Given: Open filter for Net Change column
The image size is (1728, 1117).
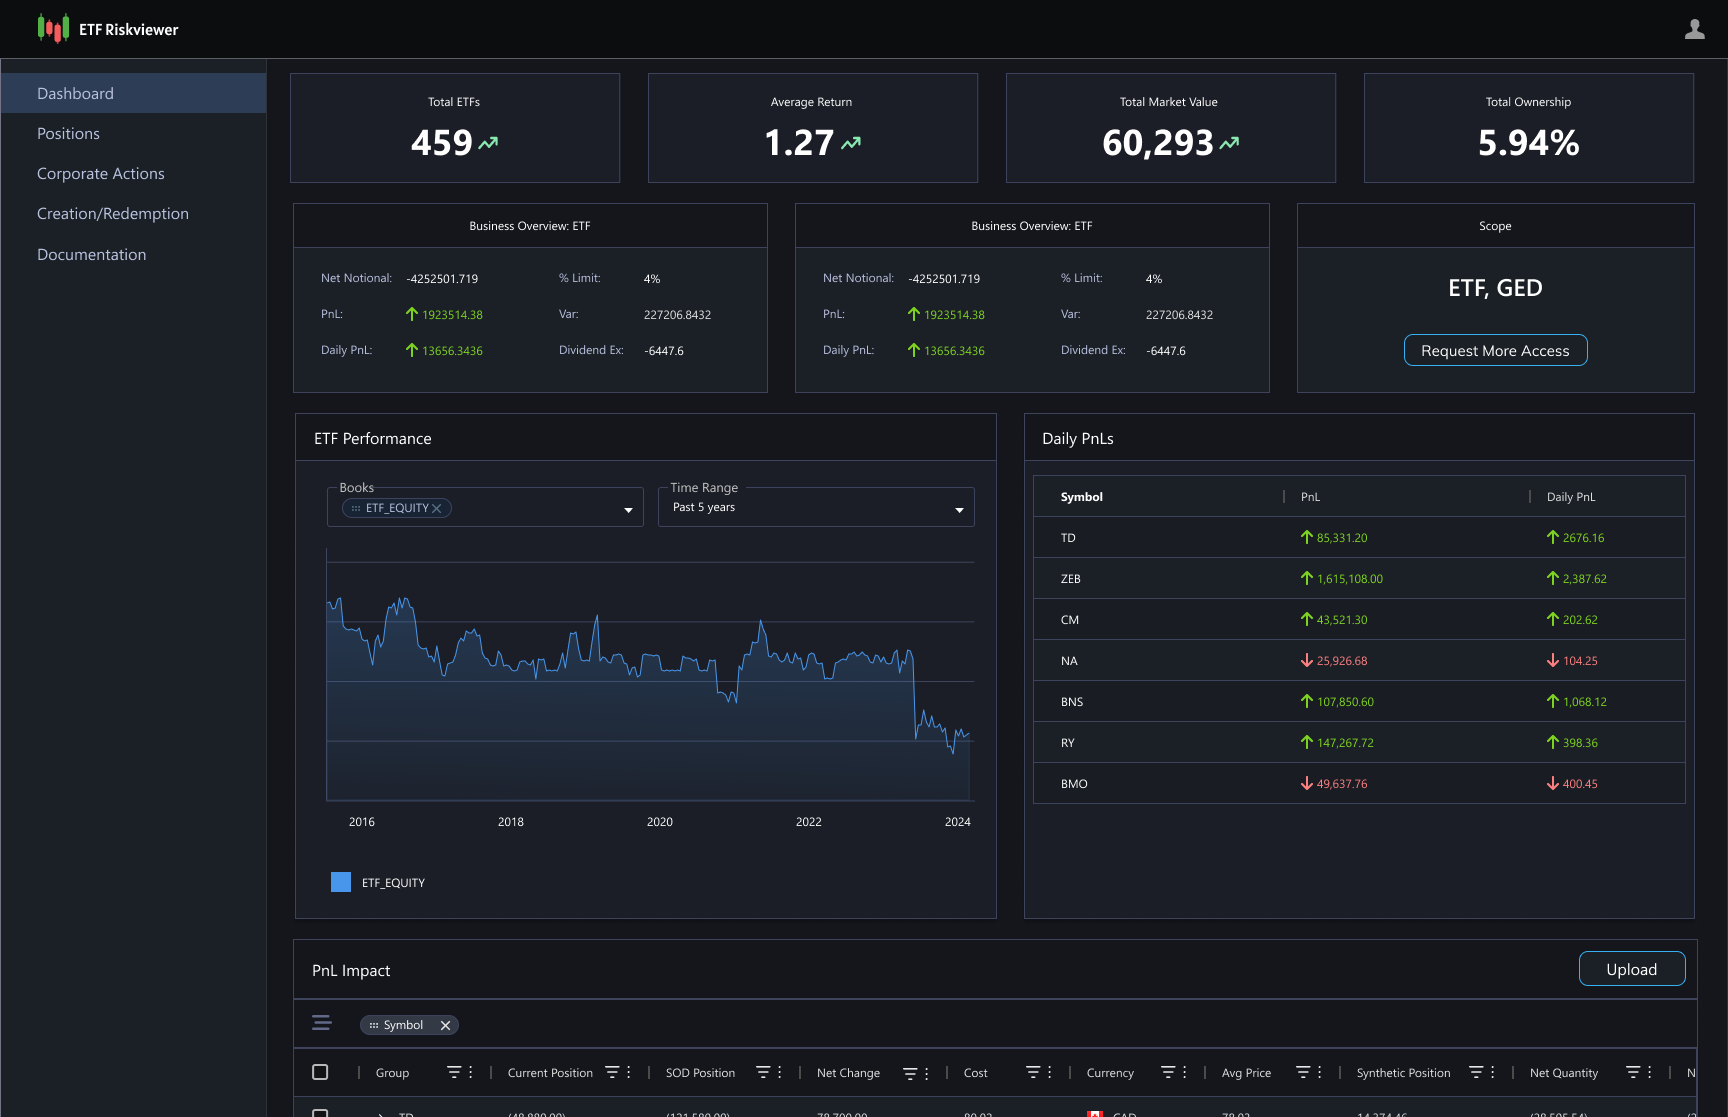Looking at the screenshot, I should click(909, 1073).
